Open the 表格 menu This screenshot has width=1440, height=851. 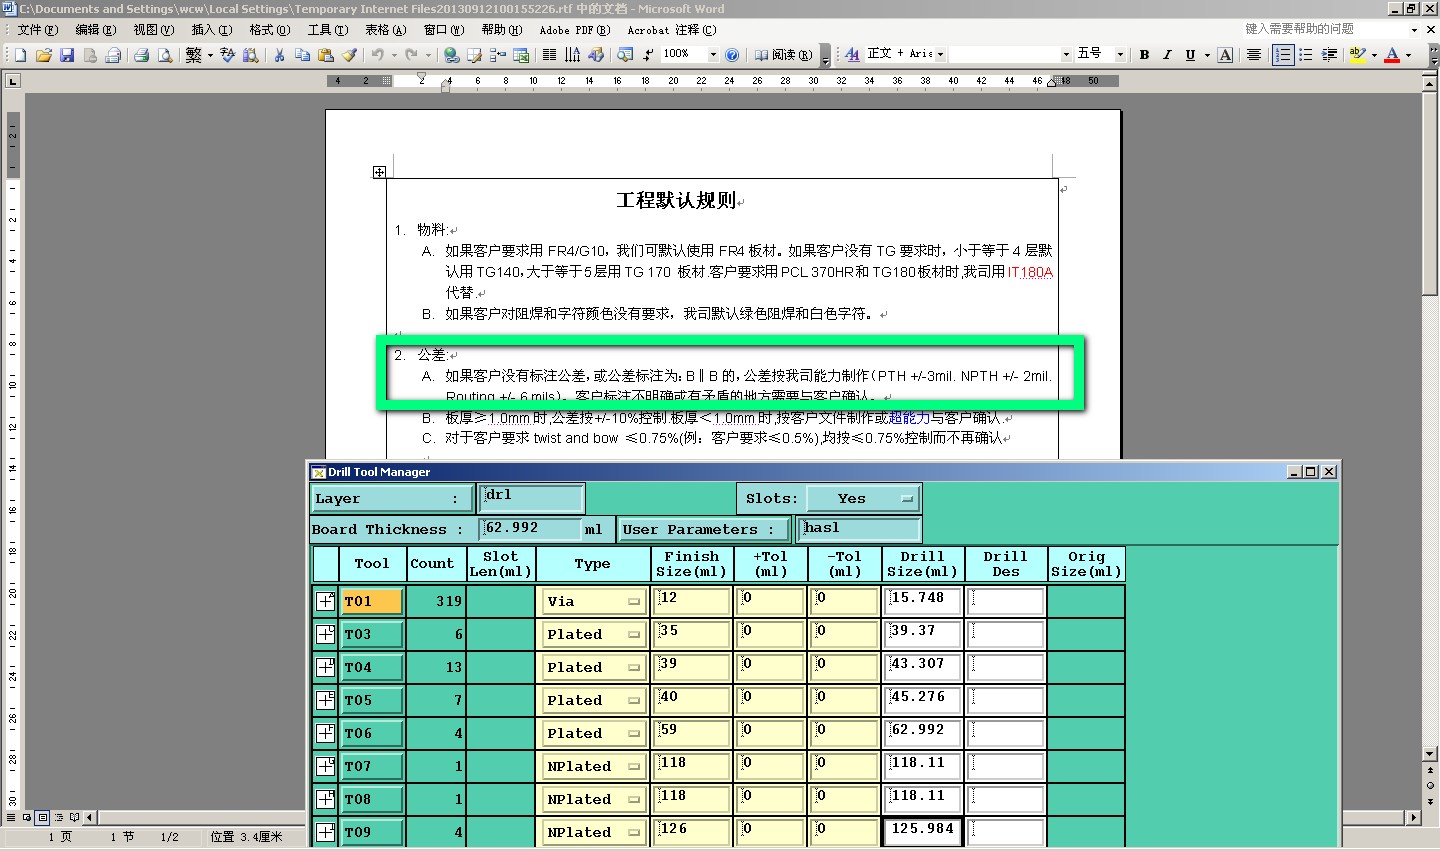point(385,30)
